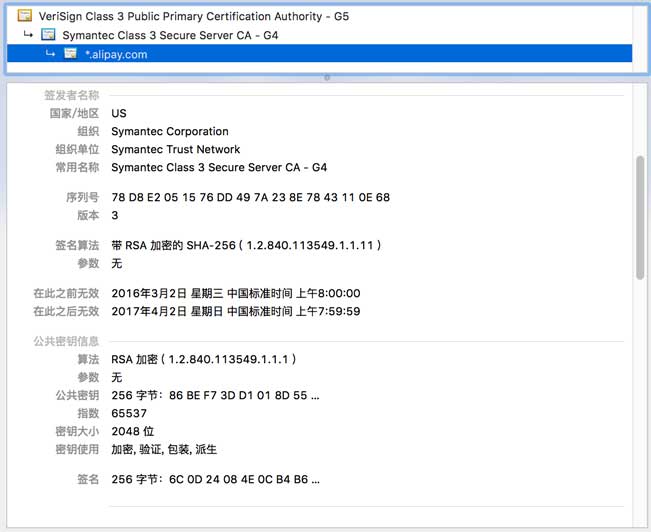
Task: Select the *.alipay.com certificate row
Action: tap(319, 54)
